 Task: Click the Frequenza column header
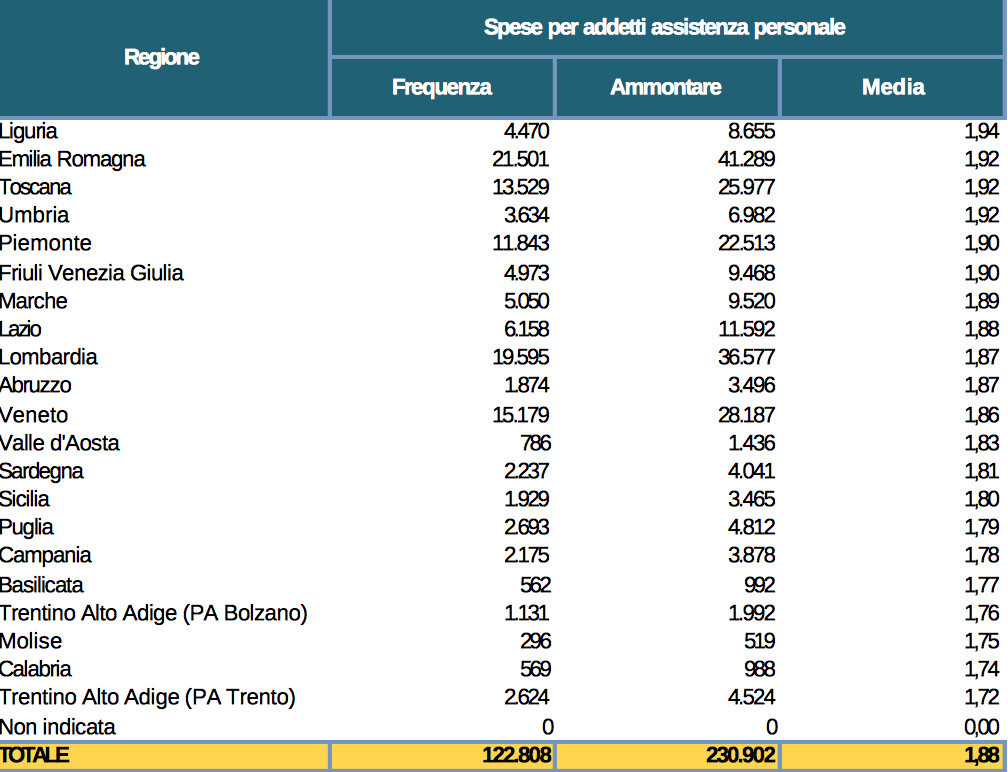(x=442, y=87)
